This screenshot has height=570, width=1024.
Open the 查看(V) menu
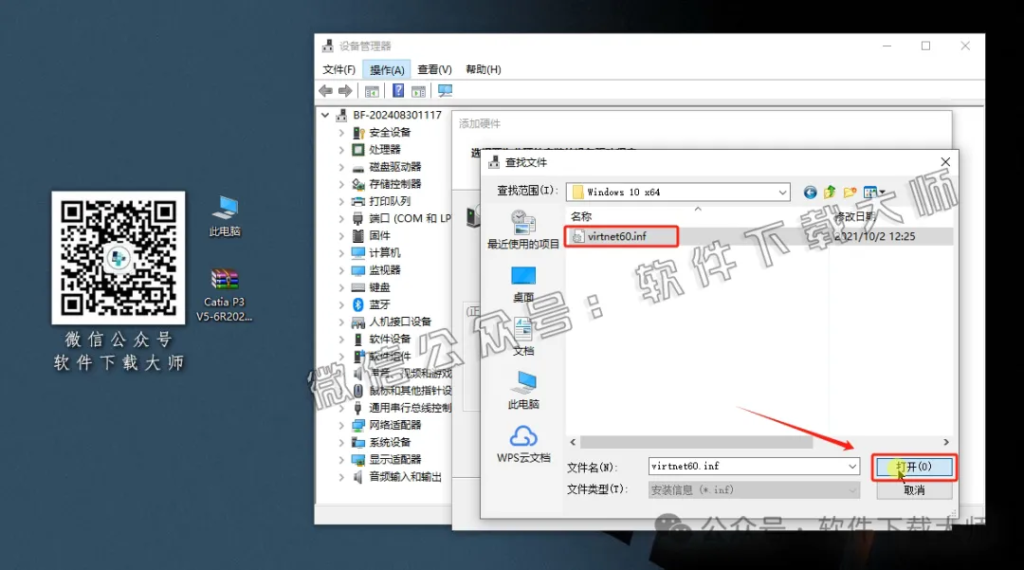(x=434, y=69)
